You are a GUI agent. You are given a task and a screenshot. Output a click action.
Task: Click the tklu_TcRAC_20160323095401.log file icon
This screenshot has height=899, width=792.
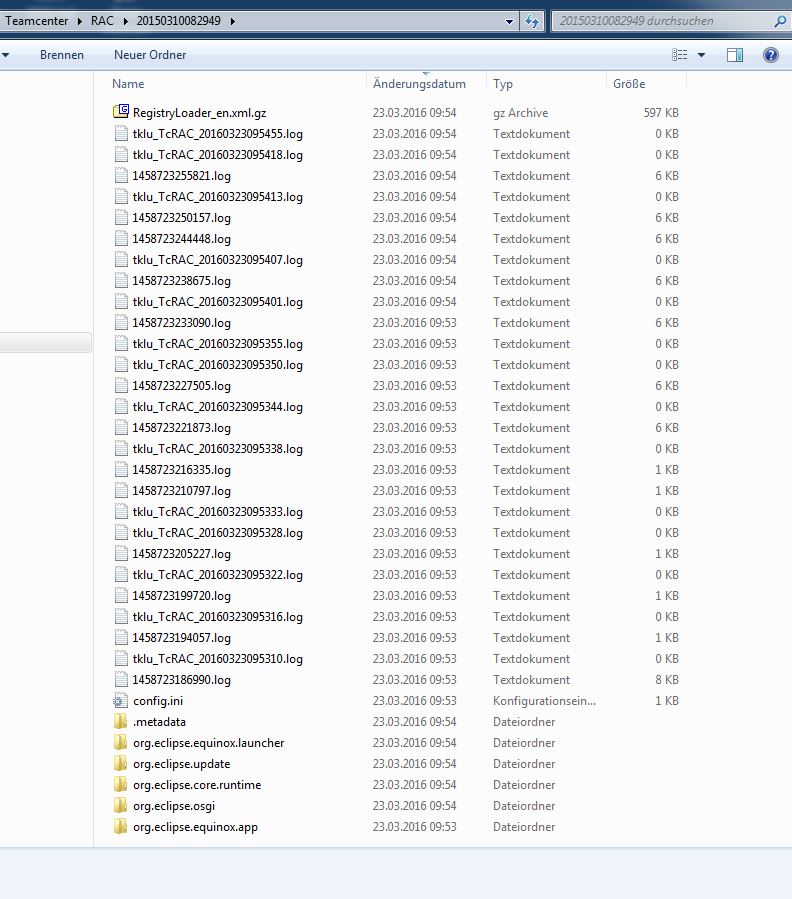[121, 302]
